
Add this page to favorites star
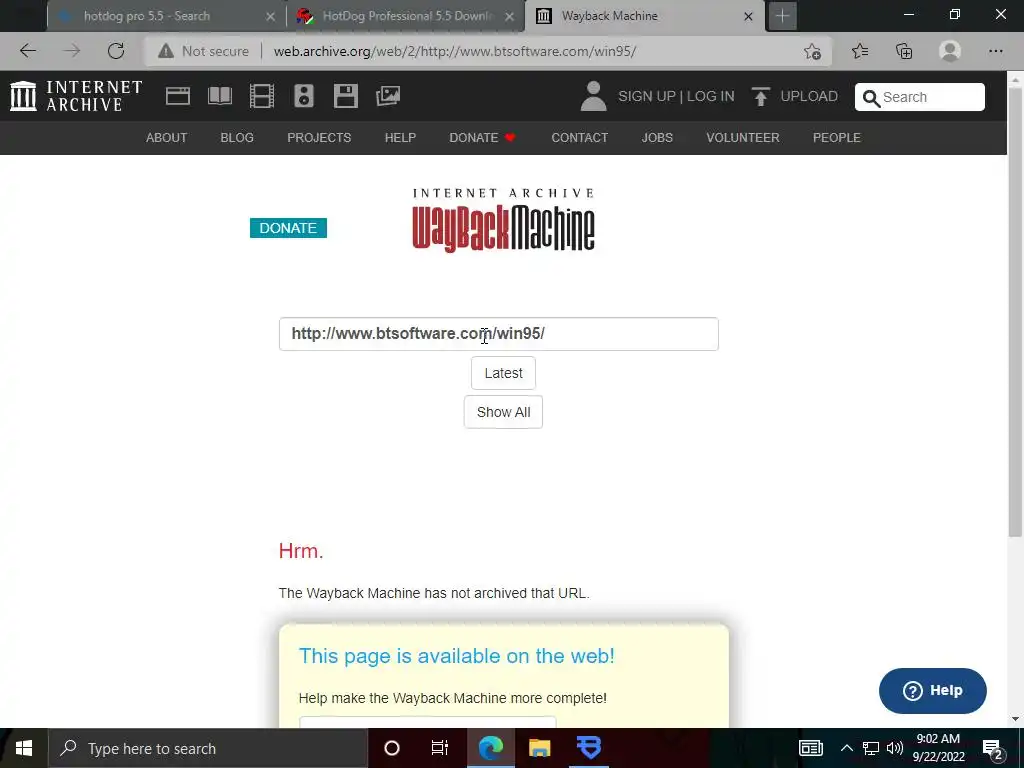pos(812,51)
